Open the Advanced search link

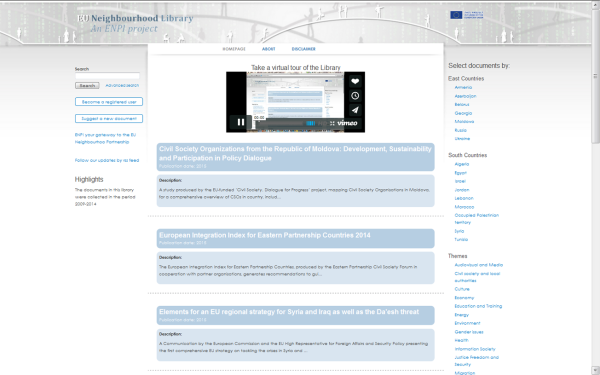[x=122, y=85]
